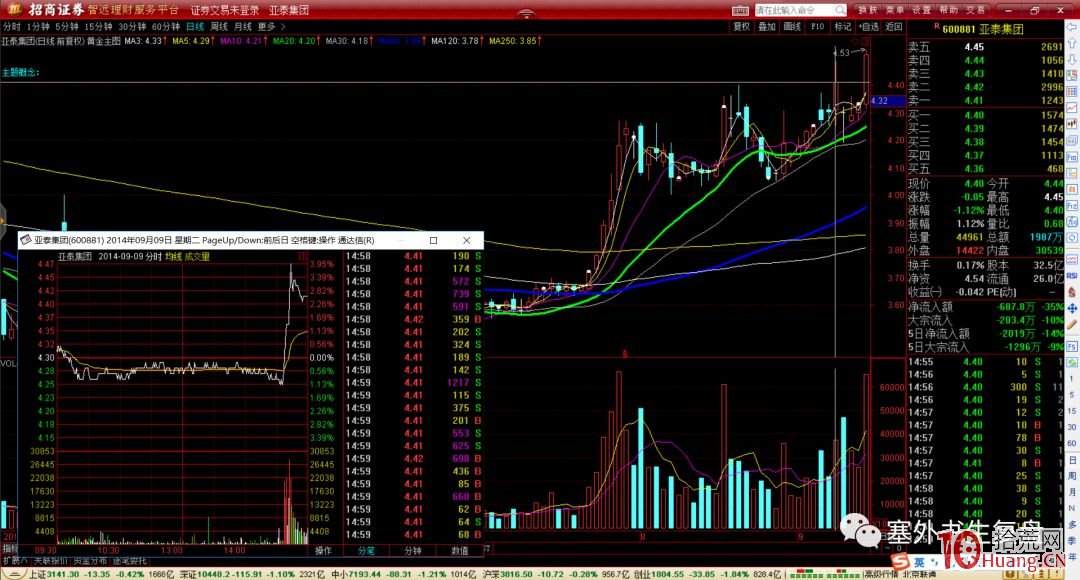Click the 叠加 overlay toolbar button
Image resolution: width=1080 pixels, height=580 pixels.
[767, 27]
